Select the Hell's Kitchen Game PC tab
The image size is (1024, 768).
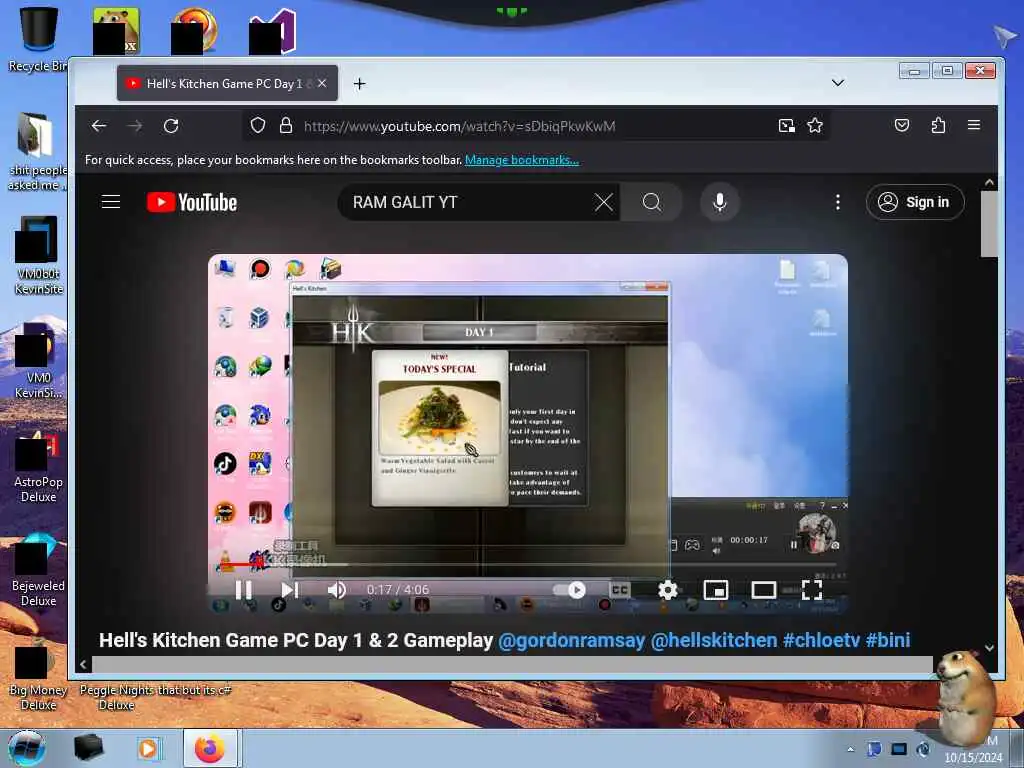coord(227,83)
